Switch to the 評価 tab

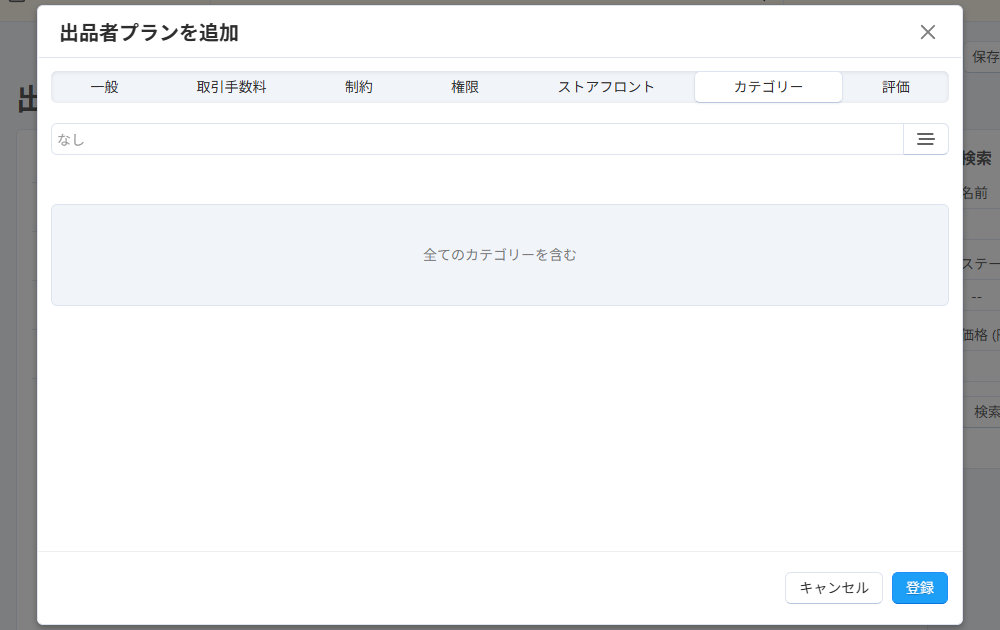[x=895, y=87]
